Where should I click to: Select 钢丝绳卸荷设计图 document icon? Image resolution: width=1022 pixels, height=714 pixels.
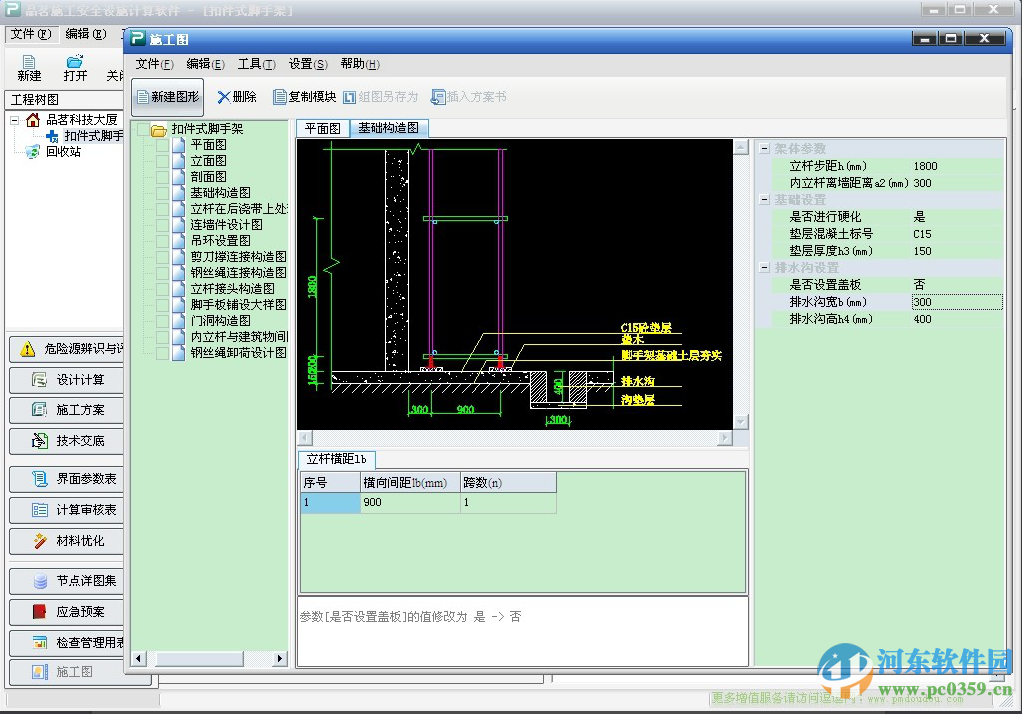pos(179,353)
